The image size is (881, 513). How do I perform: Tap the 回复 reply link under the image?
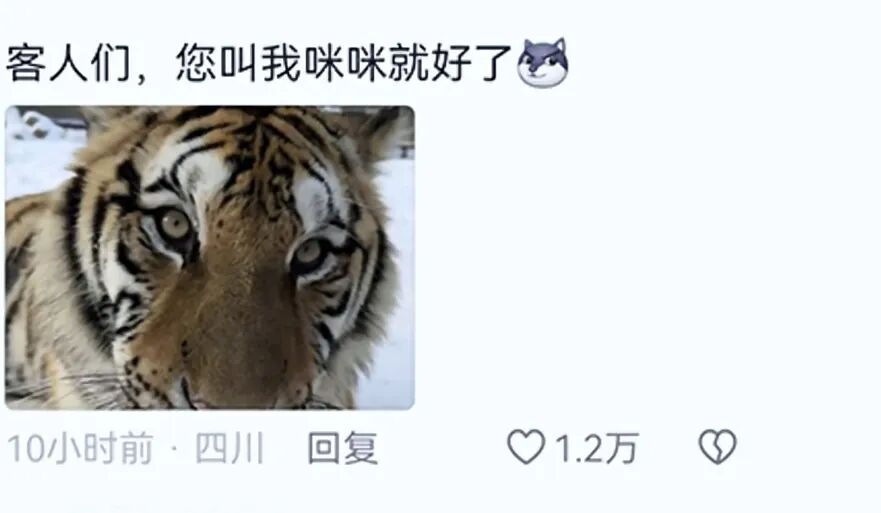[x=343, y=448]
